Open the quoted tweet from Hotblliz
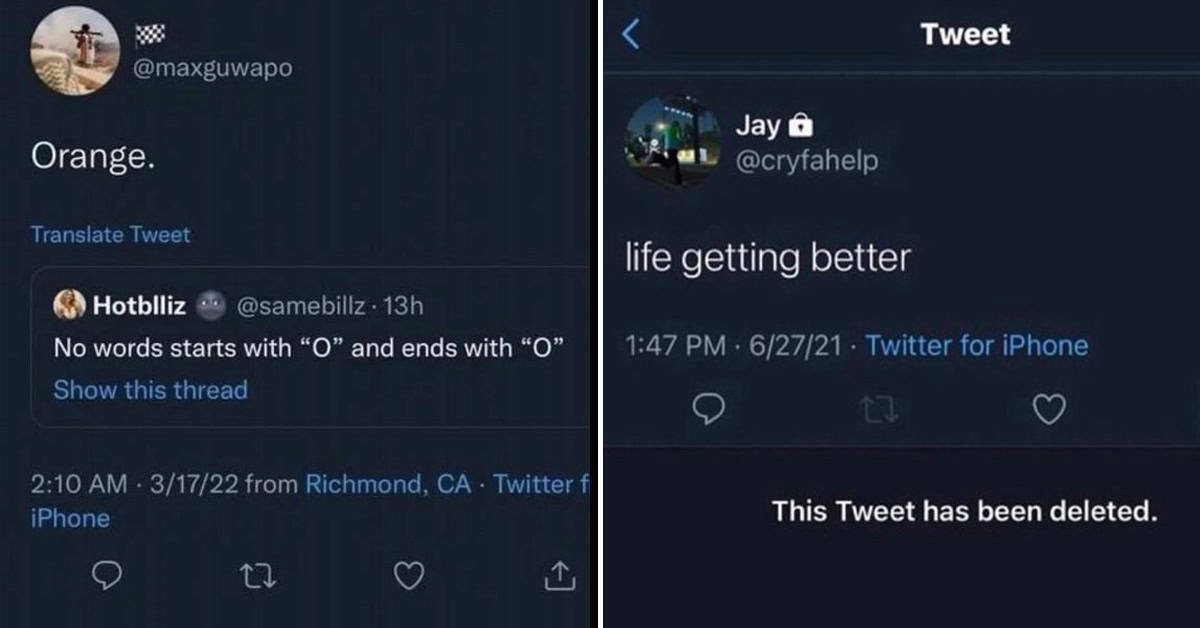The width and height of the screenshot is (1200, 628). 311,347
